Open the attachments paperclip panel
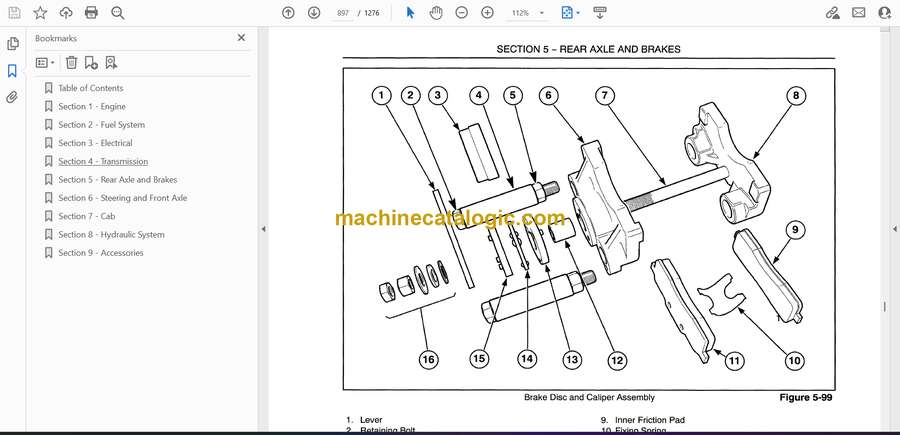The height and width of the screenshot is (435, 900). tap(12, 98)
